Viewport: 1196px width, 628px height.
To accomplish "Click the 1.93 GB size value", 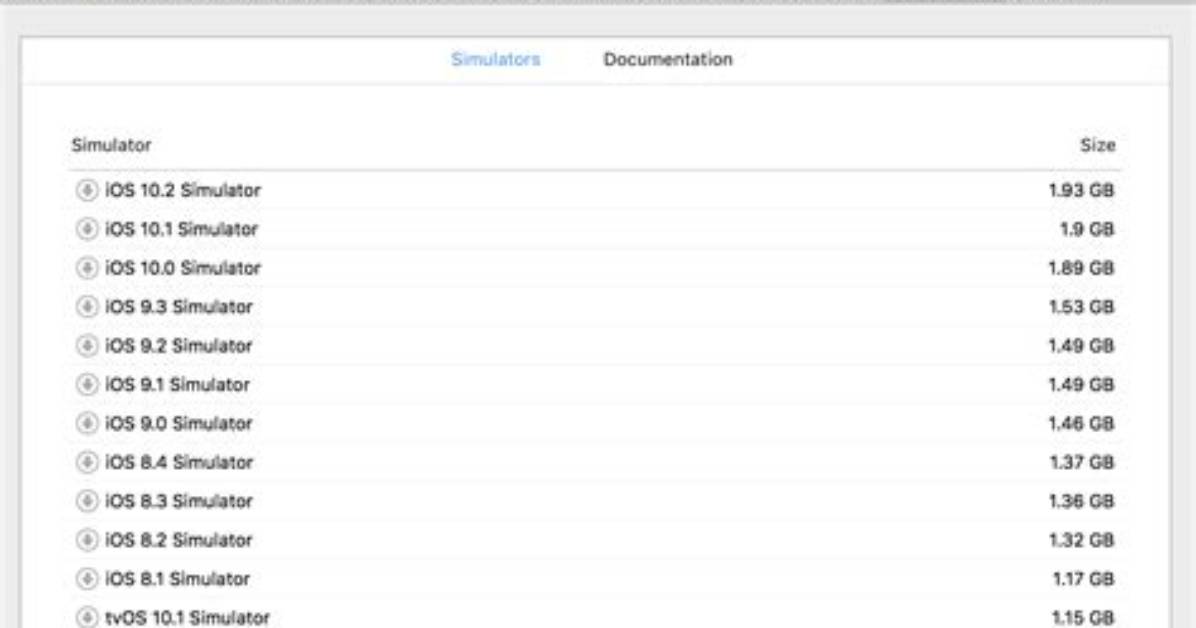I will point(1081,190).
